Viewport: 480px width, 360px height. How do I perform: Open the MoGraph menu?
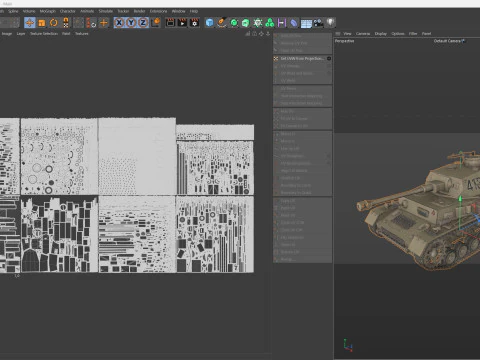(x=48, y=11)
